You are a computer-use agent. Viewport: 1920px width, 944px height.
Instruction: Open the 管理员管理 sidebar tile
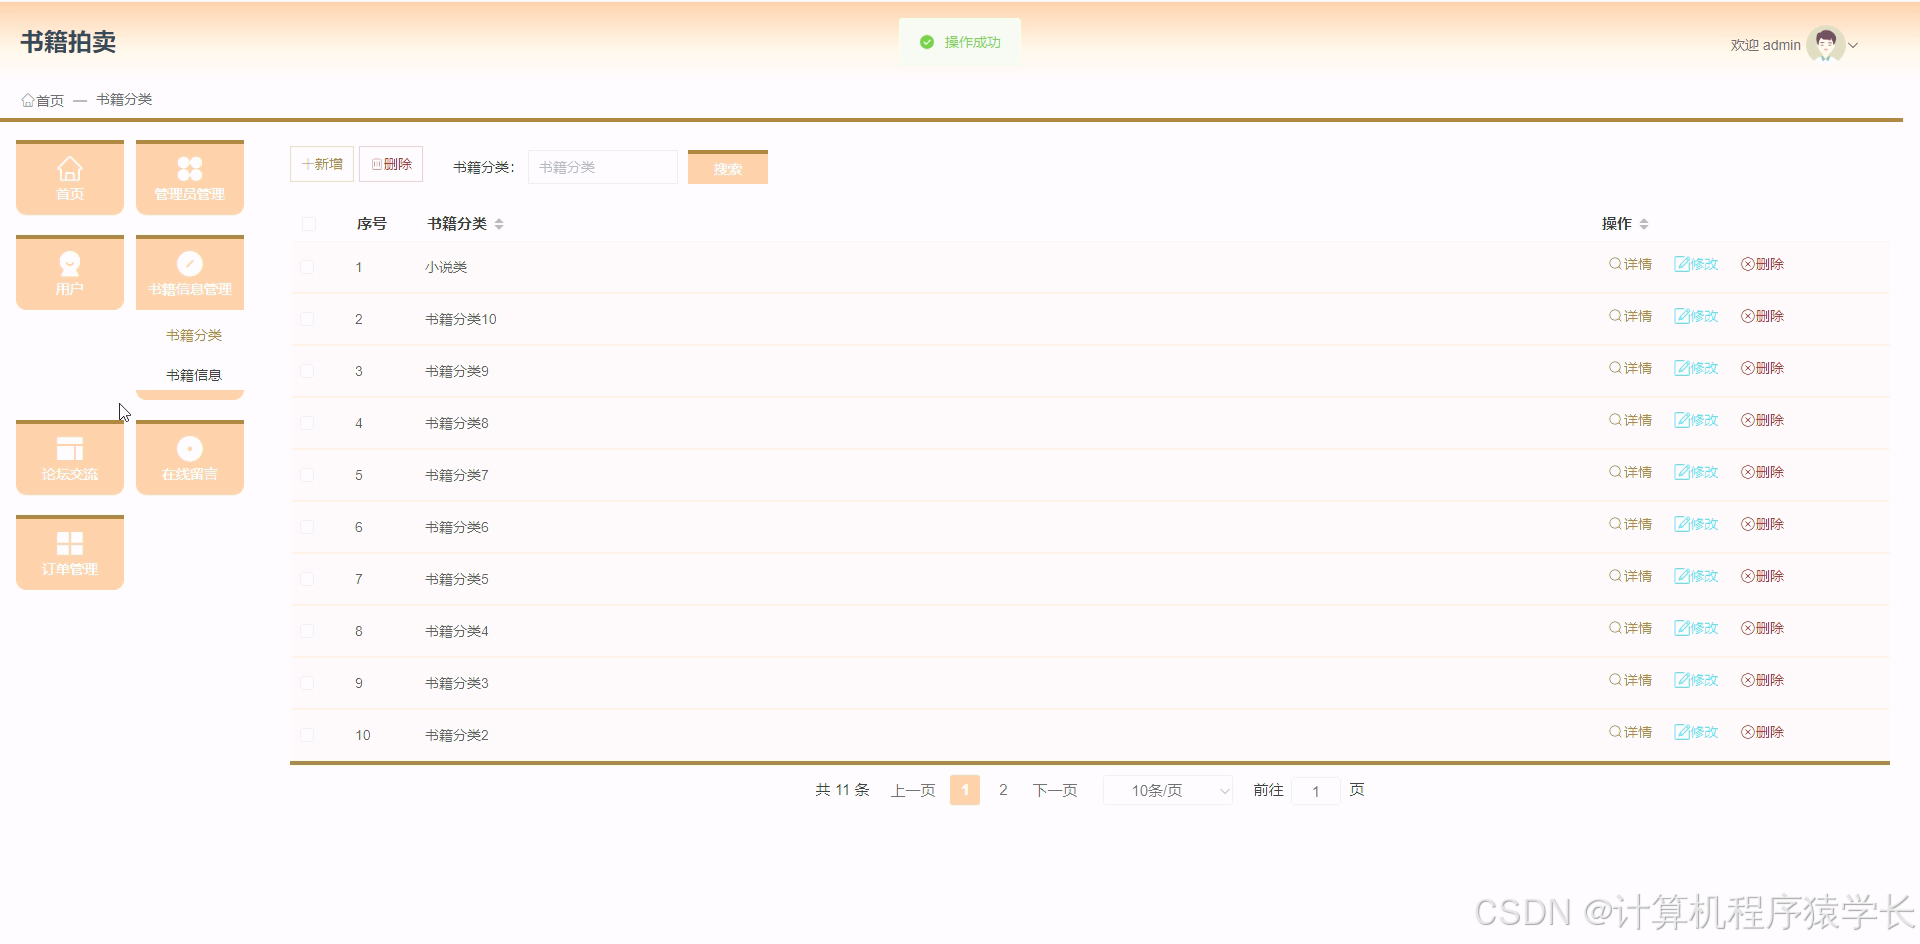[190, 177]
